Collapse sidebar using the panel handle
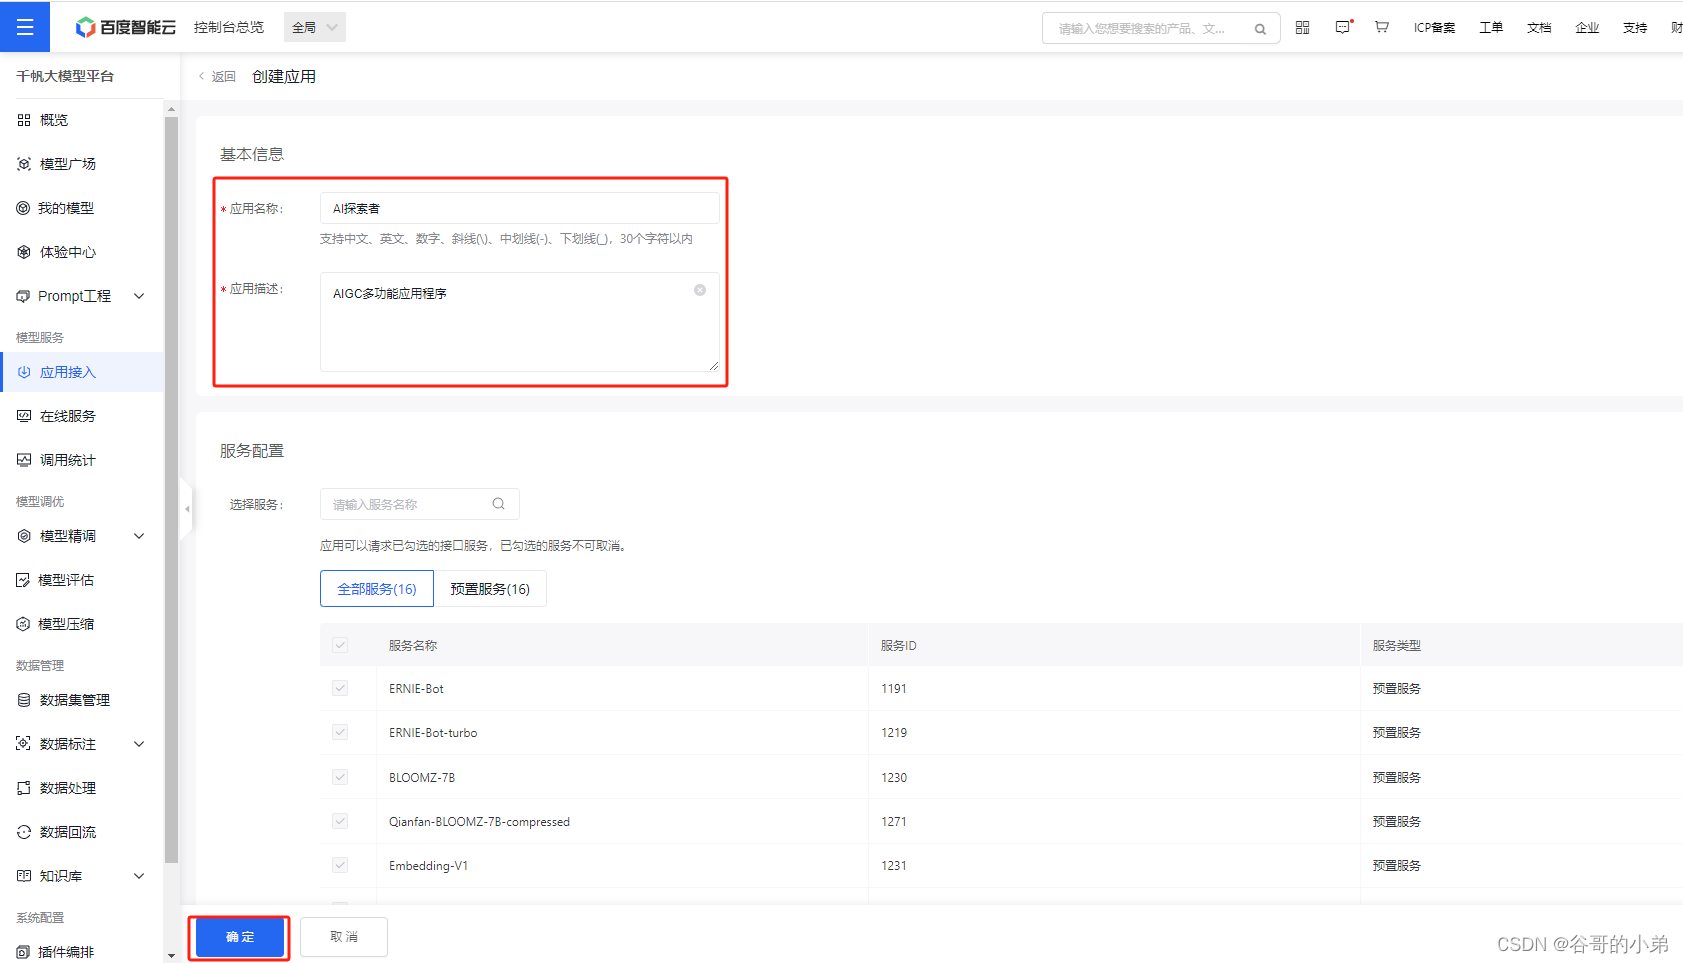Viewport: 1683px width, 963px height. coord(186,509)
